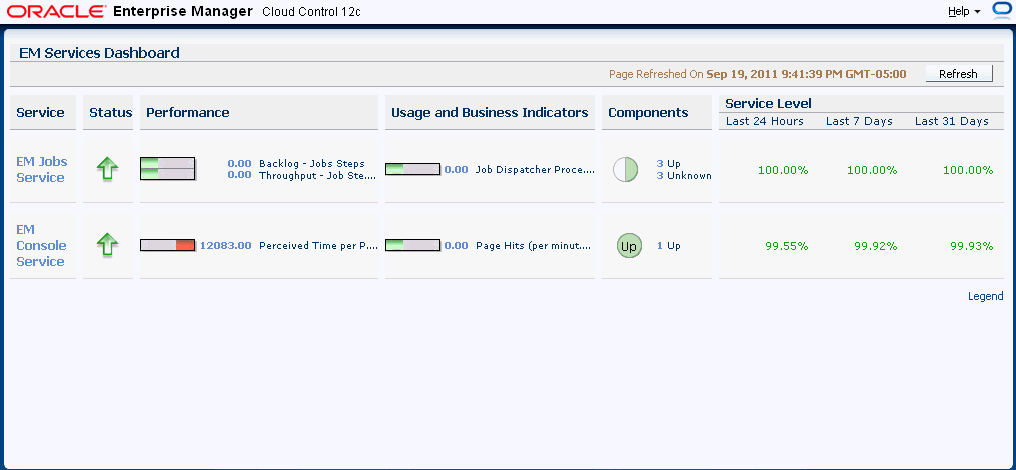This screenshot has height=470, width=1016.
Task: Click the Components column header
Action: click(648, 112)
